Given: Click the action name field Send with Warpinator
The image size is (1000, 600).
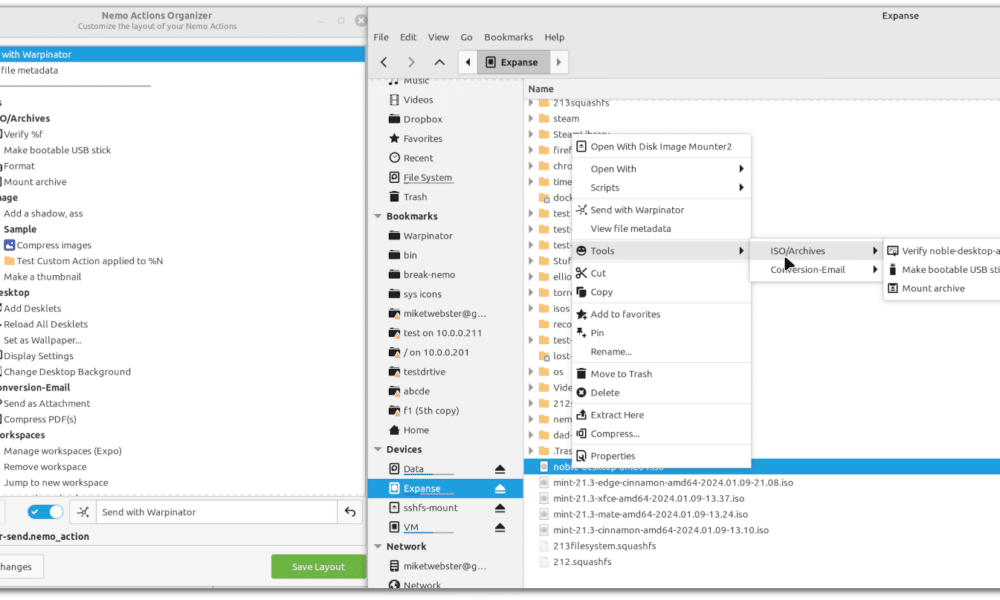Looking at the screenshot, I should coord(217,512).
